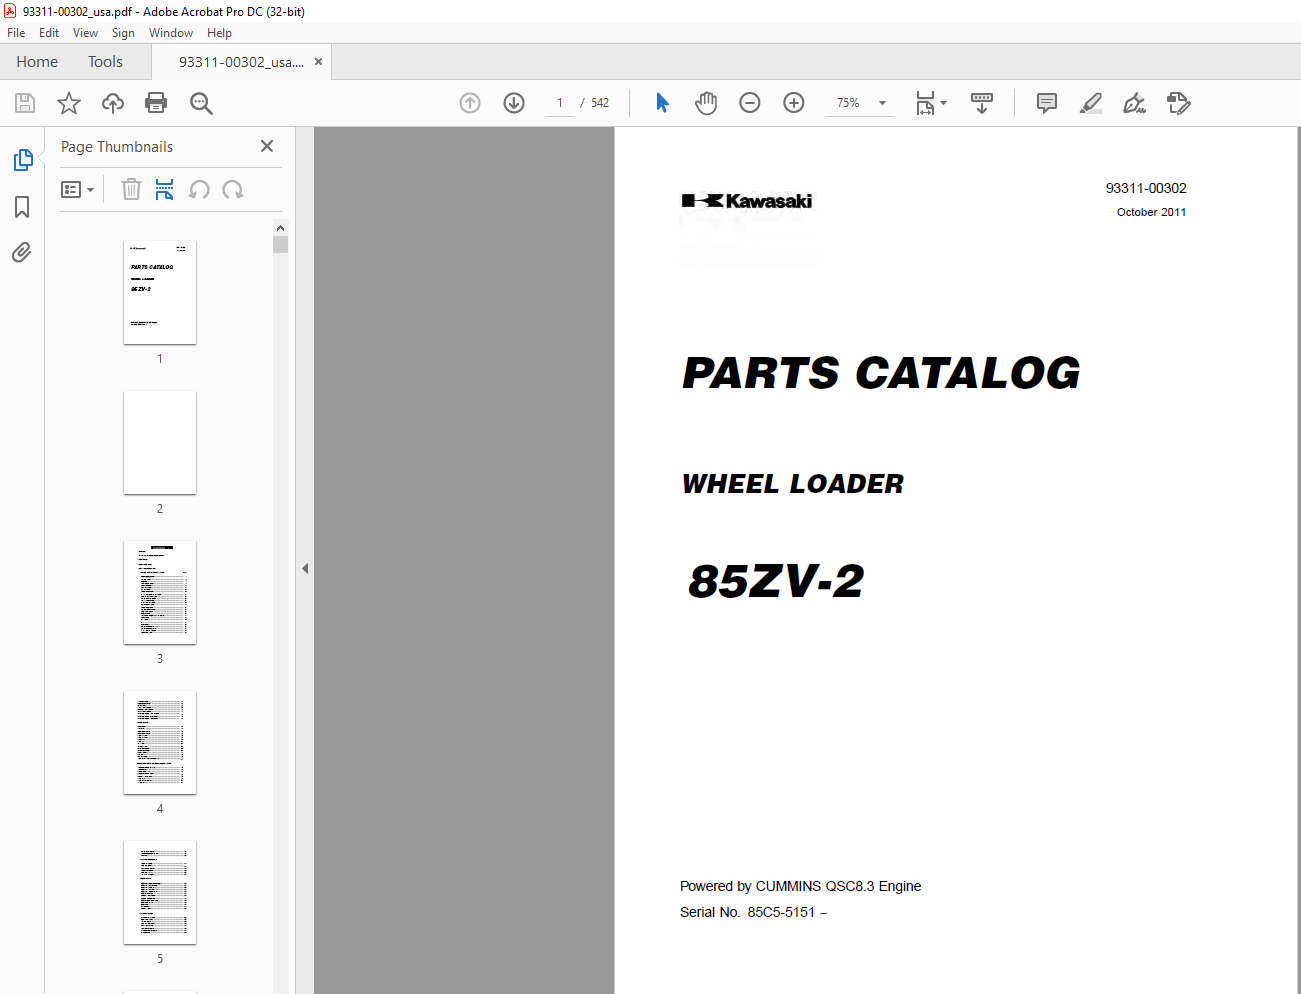The width and height of the screenshot is (1301, 994).
Task: Activate the Hand pan tool
Action: [x=706, y=103]
